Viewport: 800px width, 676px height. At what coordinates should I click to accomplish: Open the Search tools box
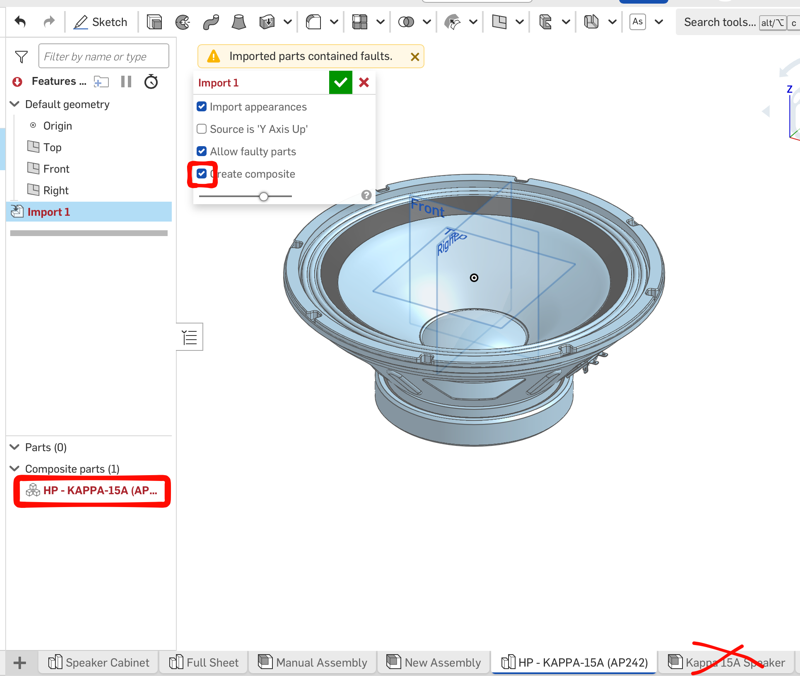(x=738, y=22)
